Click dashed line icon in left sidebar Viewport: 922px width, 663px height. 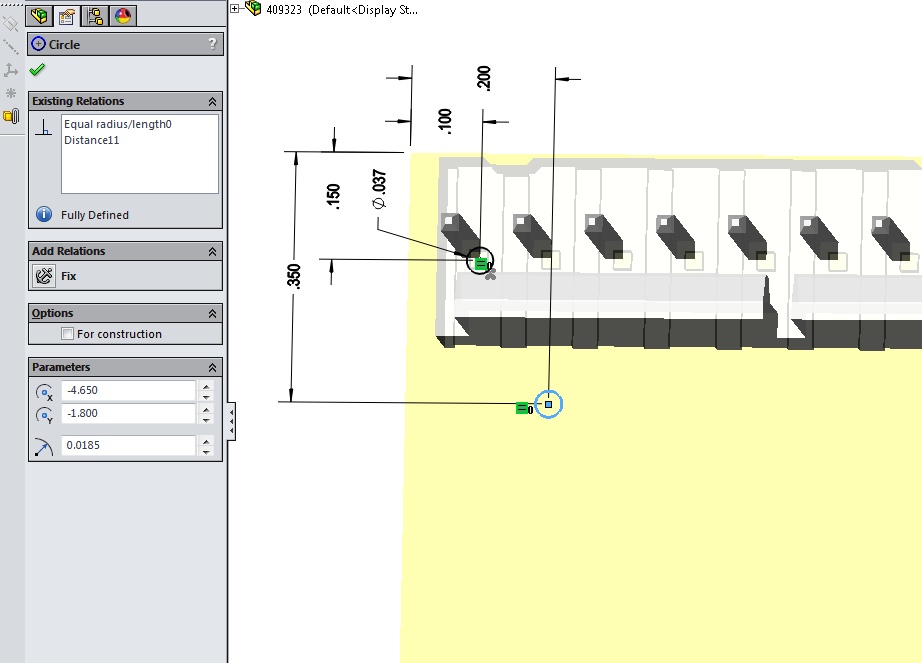click(x=11, y=46)
